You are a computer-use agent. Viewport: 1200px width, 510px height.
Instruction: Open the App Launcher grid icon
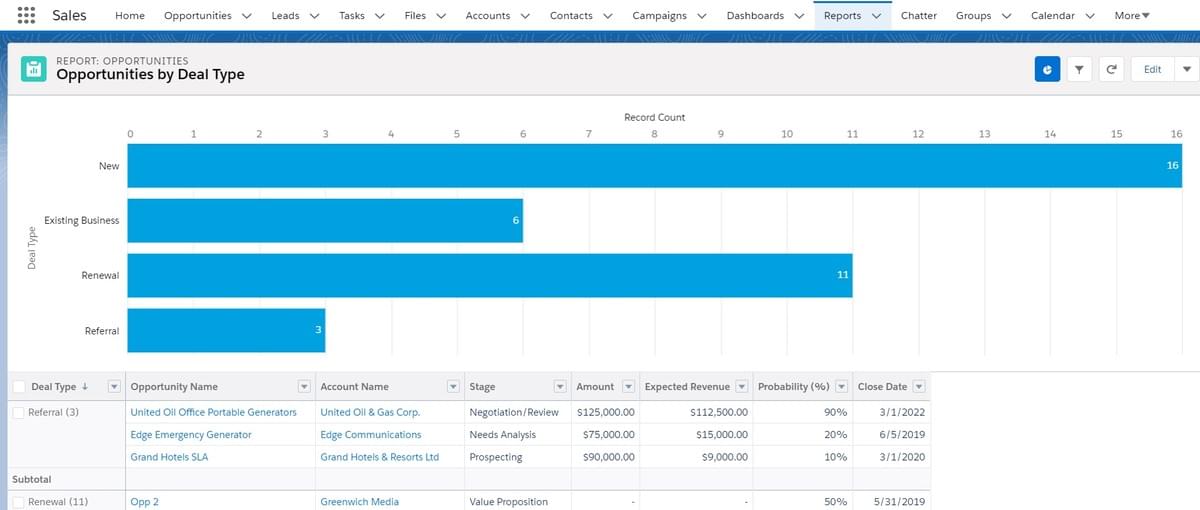(27, 16)
